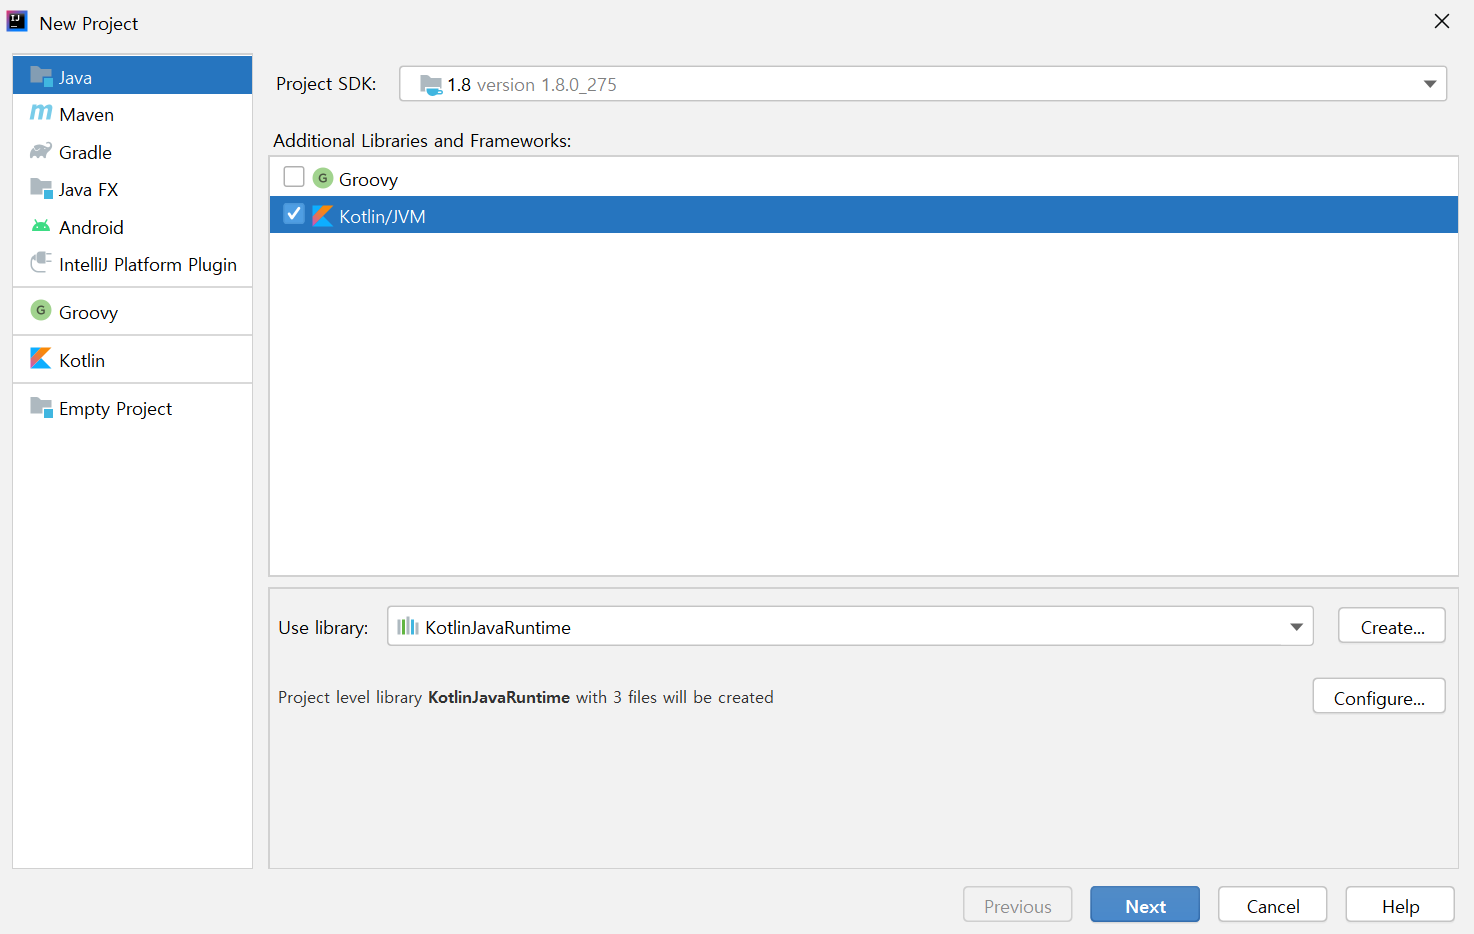
Task: Select the Empty Project folder icon
Action: point(41,407)
